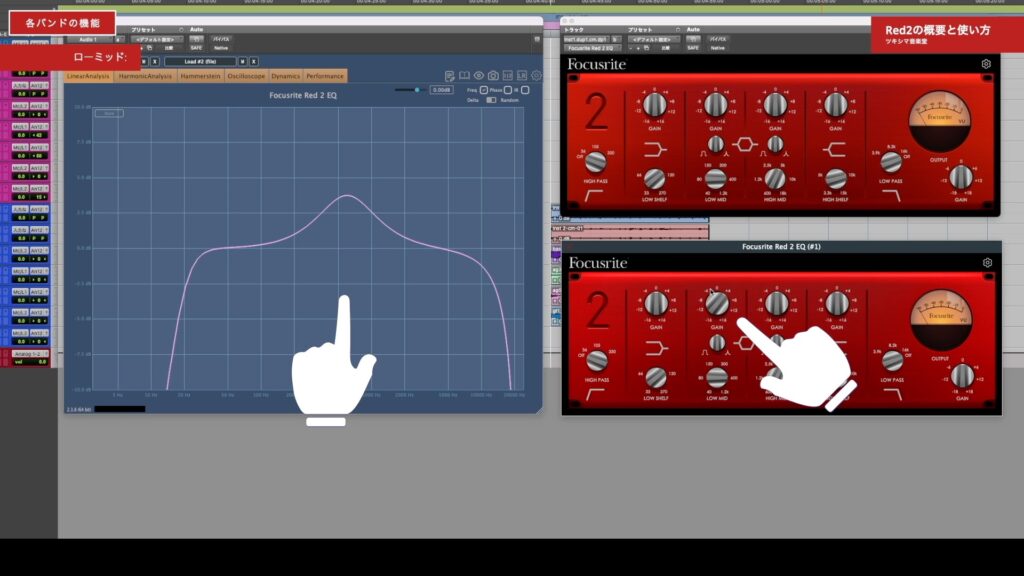
Task: Enable the Freq checkbox in the analyzer
Action: point(484,89)
